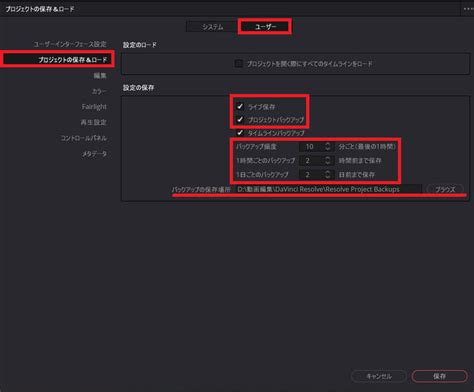Viewport: 474px width, 392px height.
Task: Select プロジェクトの保存&ロード in the sidebar
Action: pos(57,60)
